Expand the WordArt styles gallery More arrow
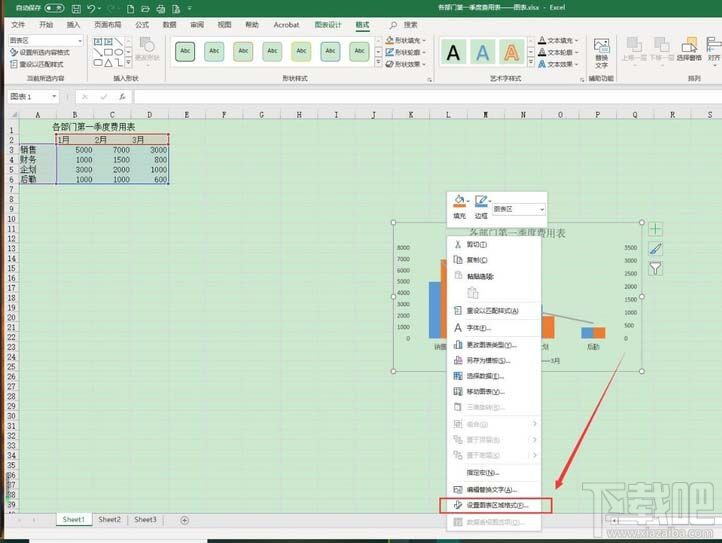 (x=531, y=63)
